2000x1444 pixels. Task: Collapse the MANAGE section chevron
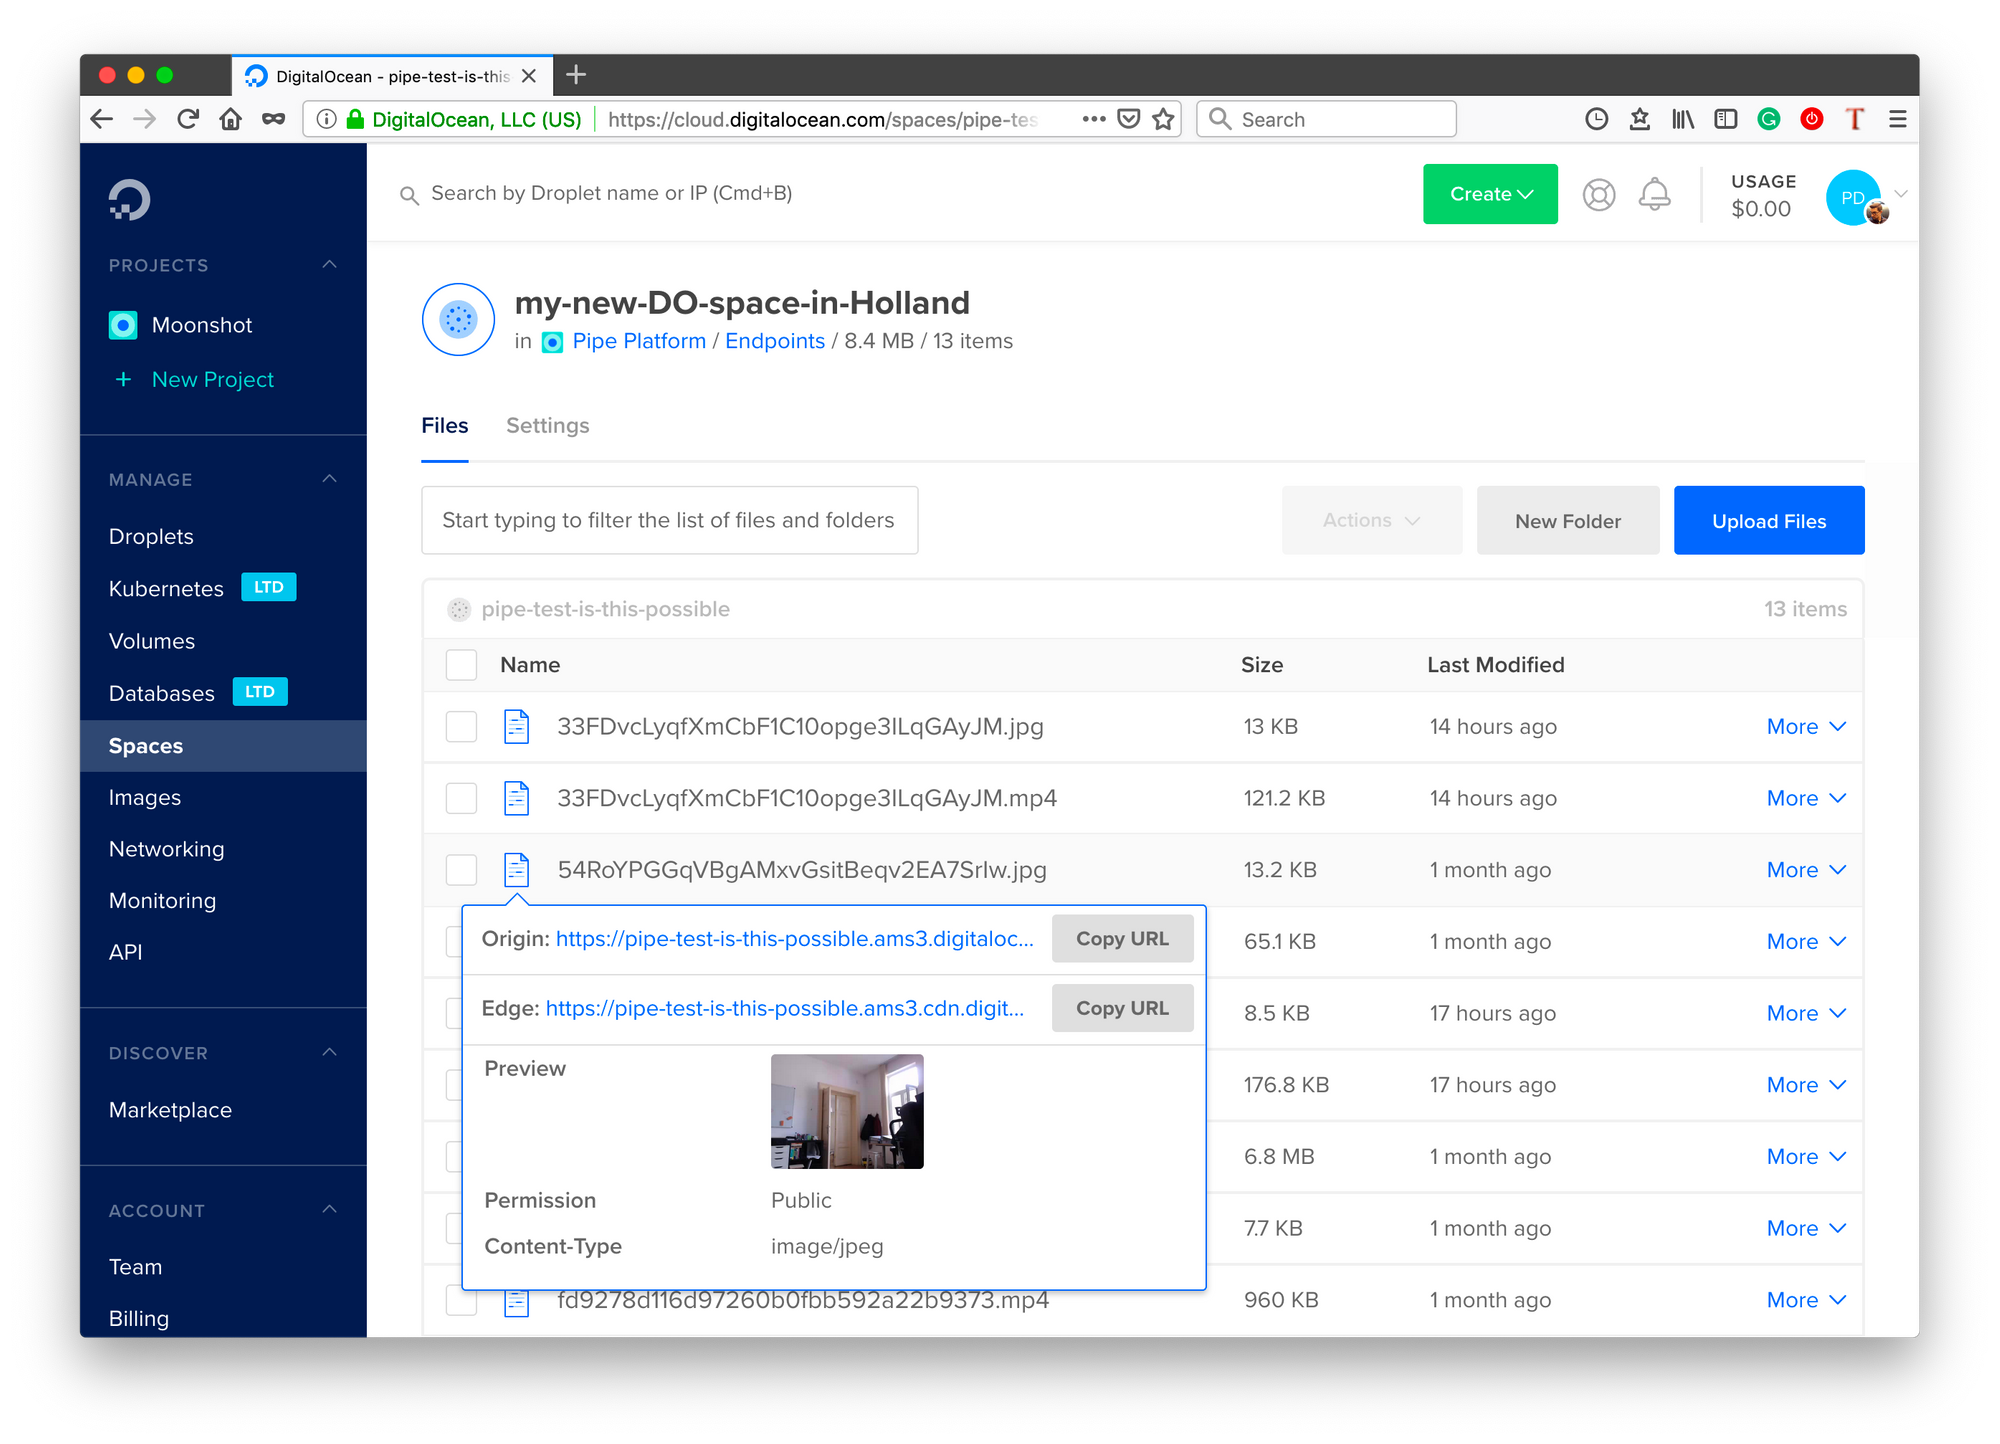329,479
